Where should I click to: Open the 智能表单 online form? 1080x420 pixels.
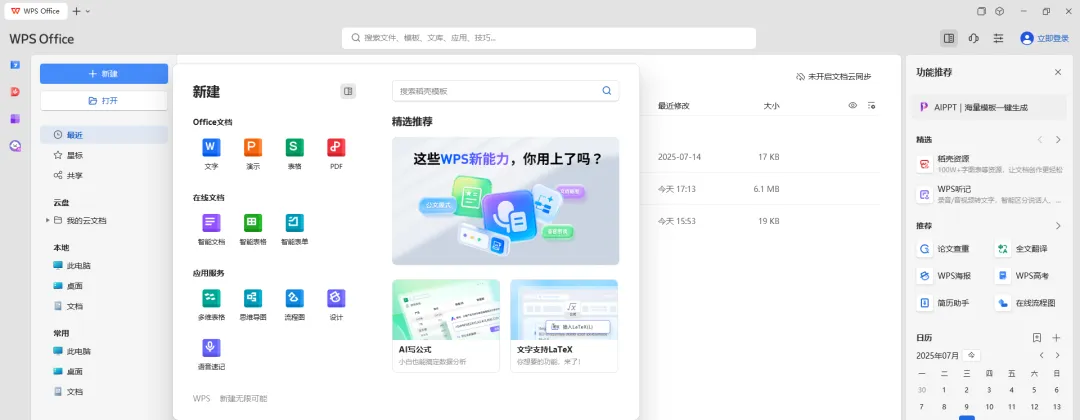click(295, 229)
